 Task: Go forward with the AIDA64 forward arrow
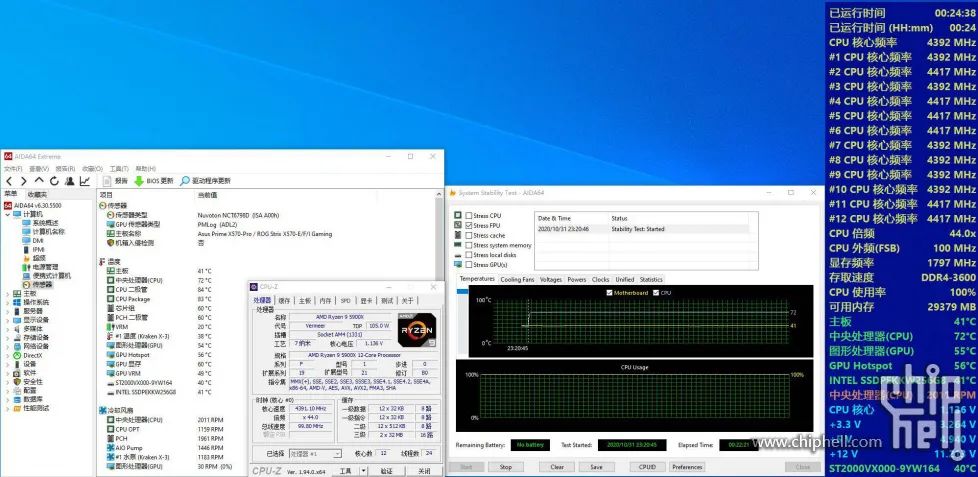click(x=24, y=181)
